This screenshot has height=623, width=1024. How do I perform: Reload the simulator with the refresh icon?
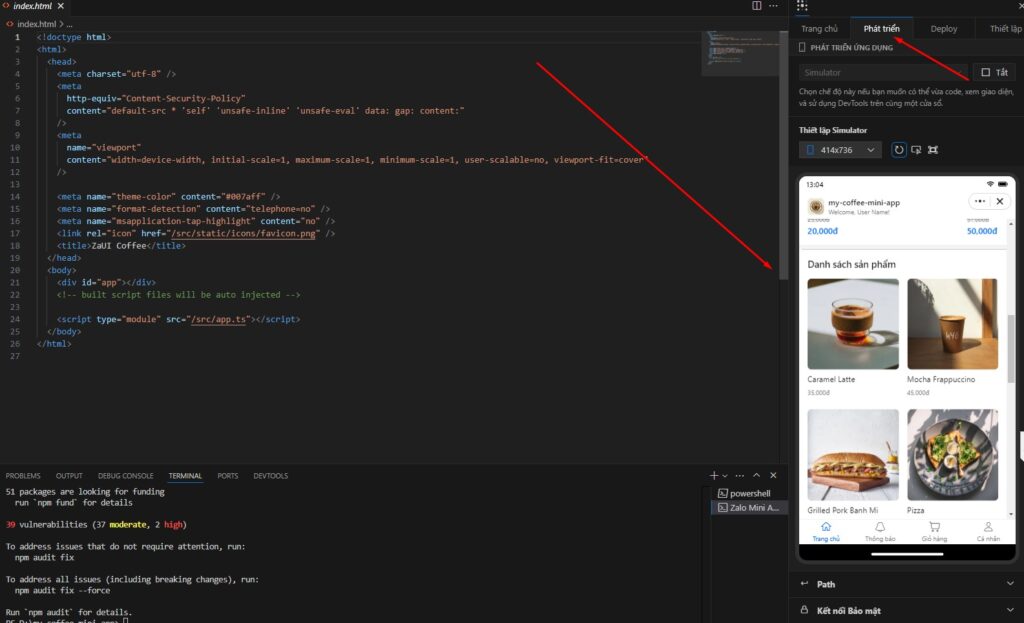click(x=899, y=150)
